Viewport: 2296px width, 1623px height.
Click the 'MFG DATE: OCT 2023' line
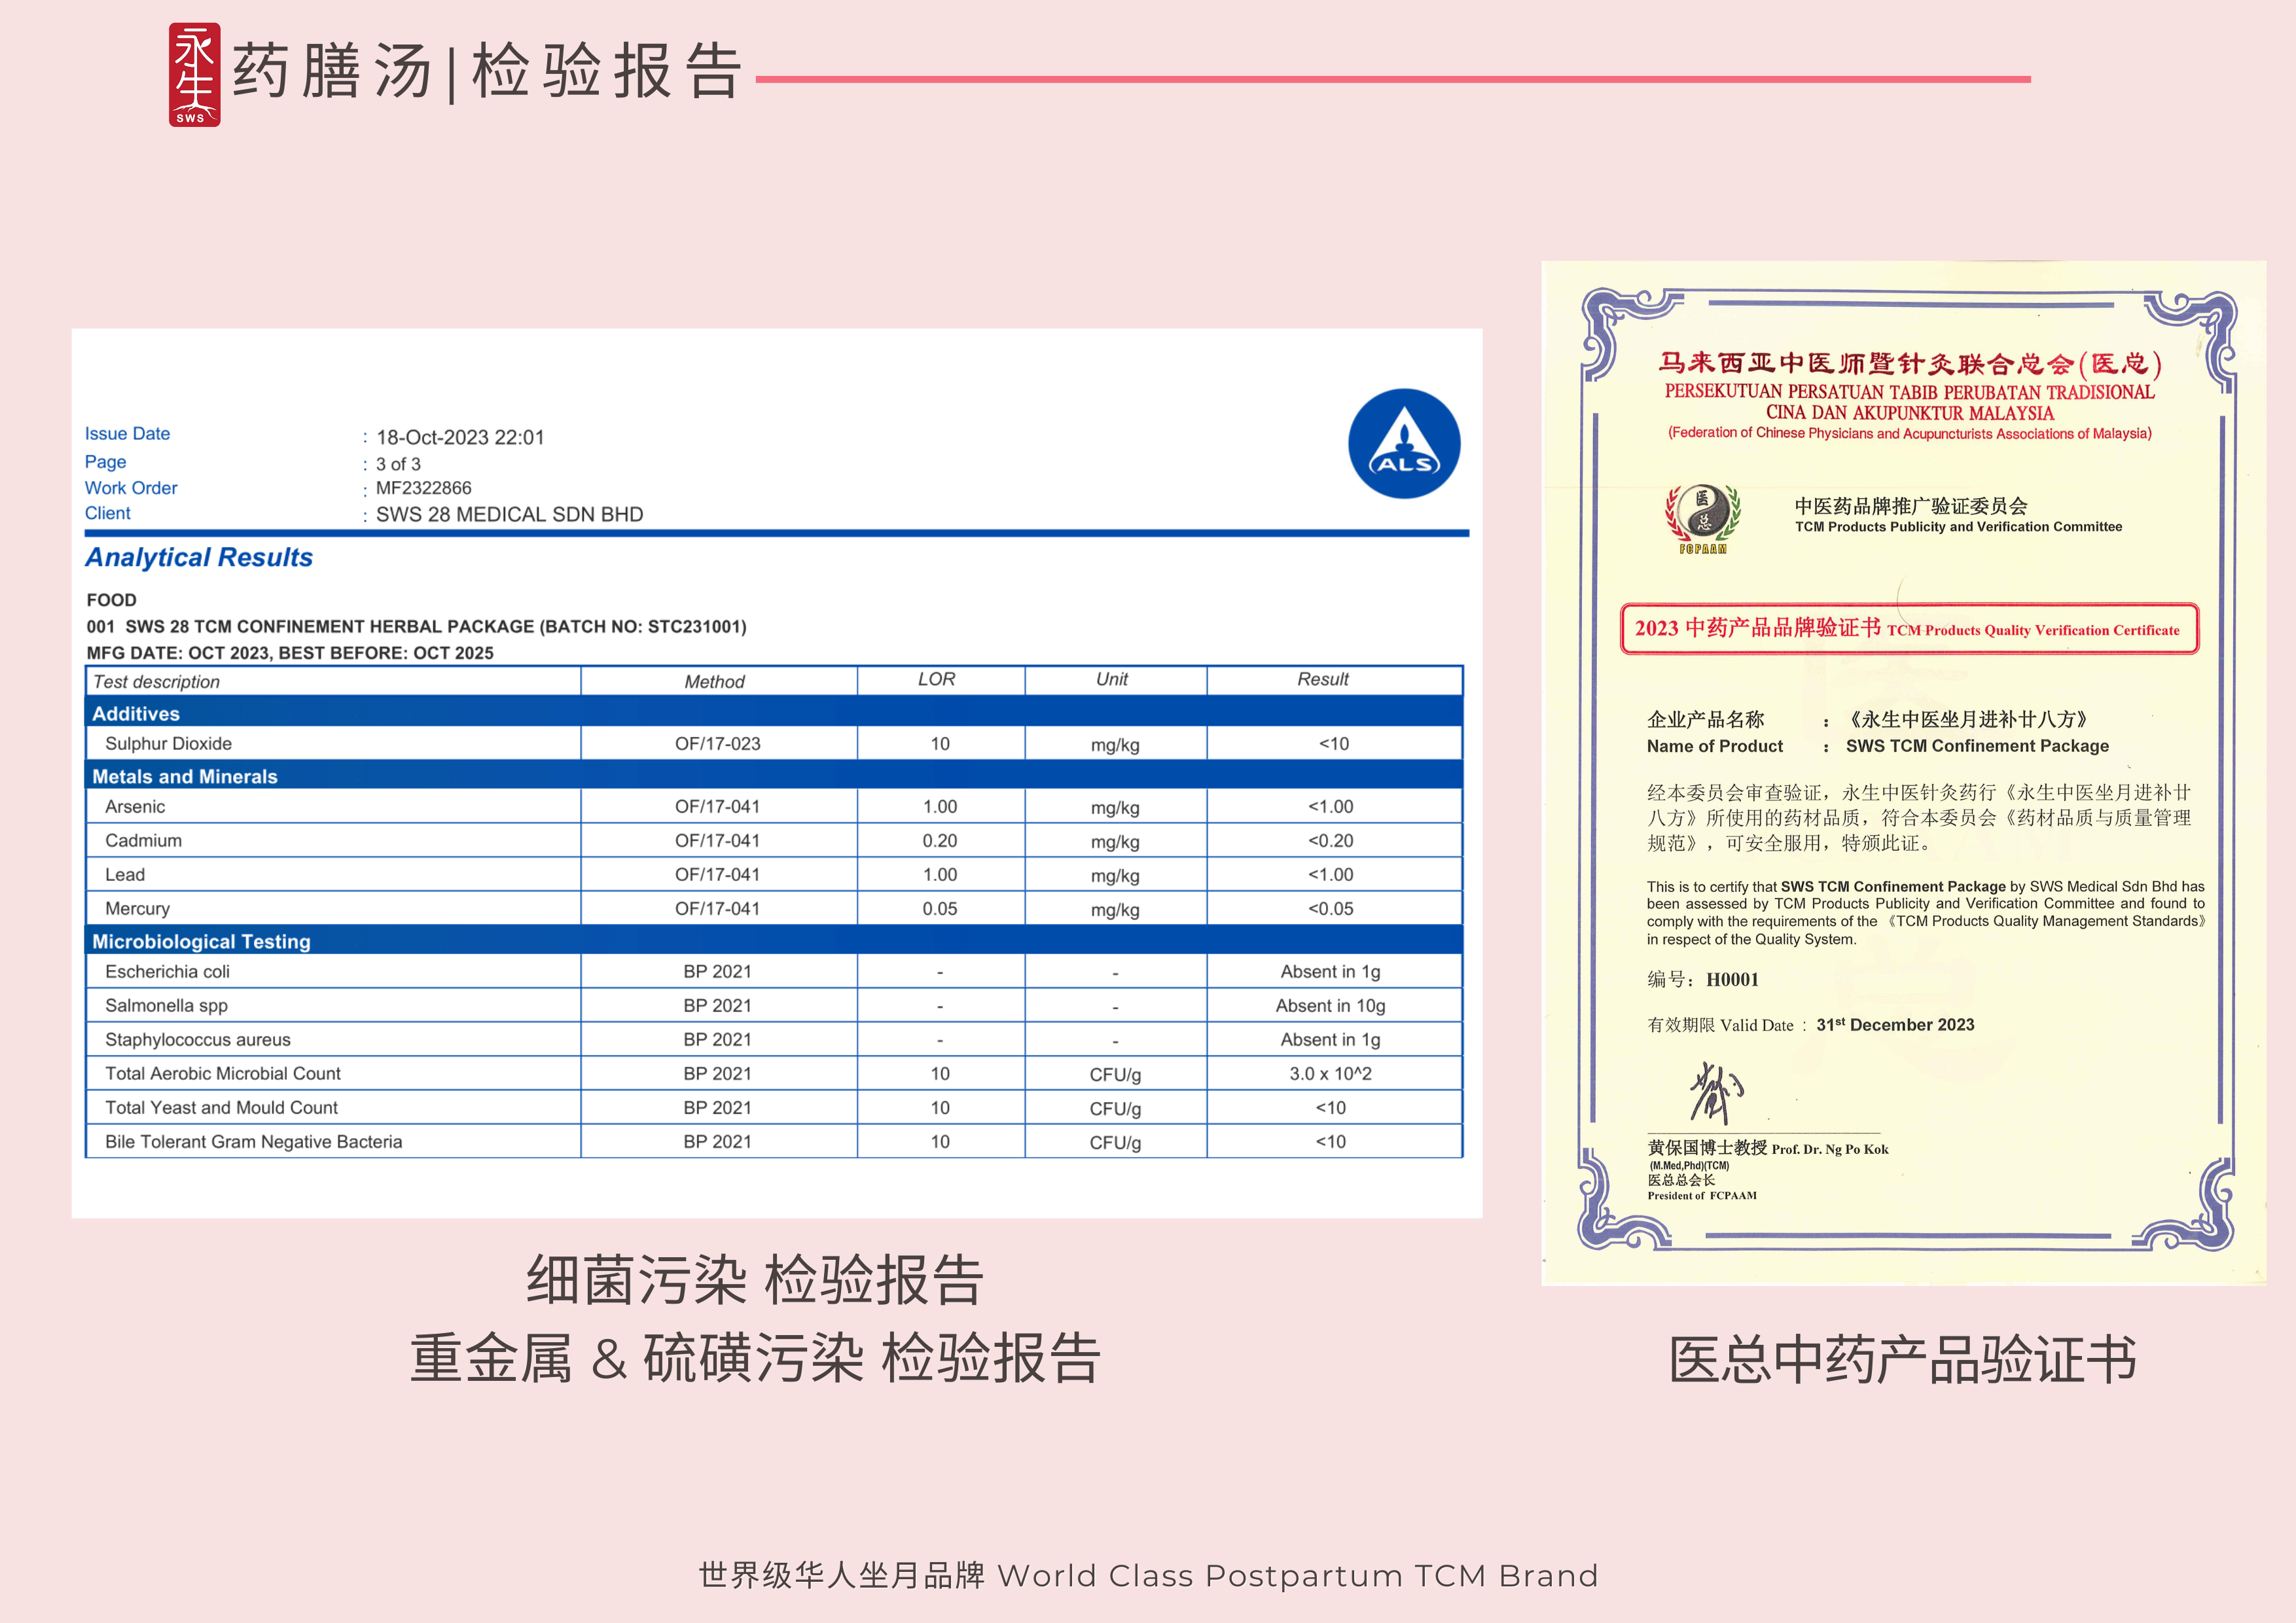(x=290, y=653)
